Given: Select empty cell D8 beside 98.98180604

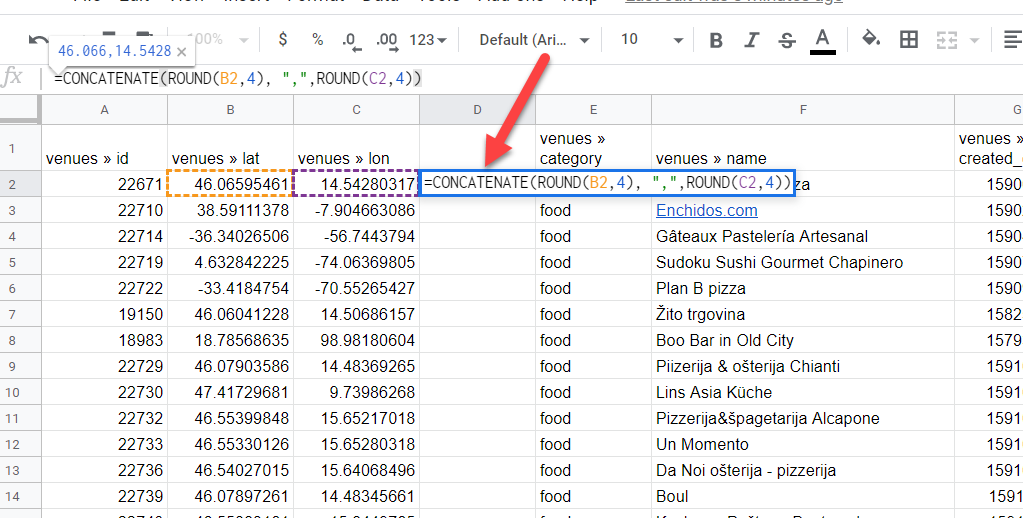Looking at the screenshot, I should pyautogui.click(x=477, y=340).
